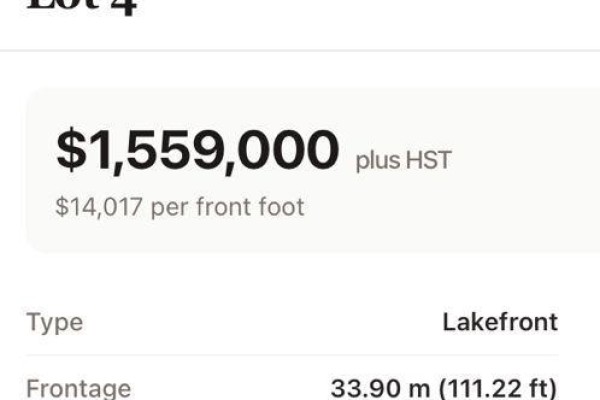Click the 'plus HST' label
The height and width of the screenshot is (400, 600).
[404, 160]
